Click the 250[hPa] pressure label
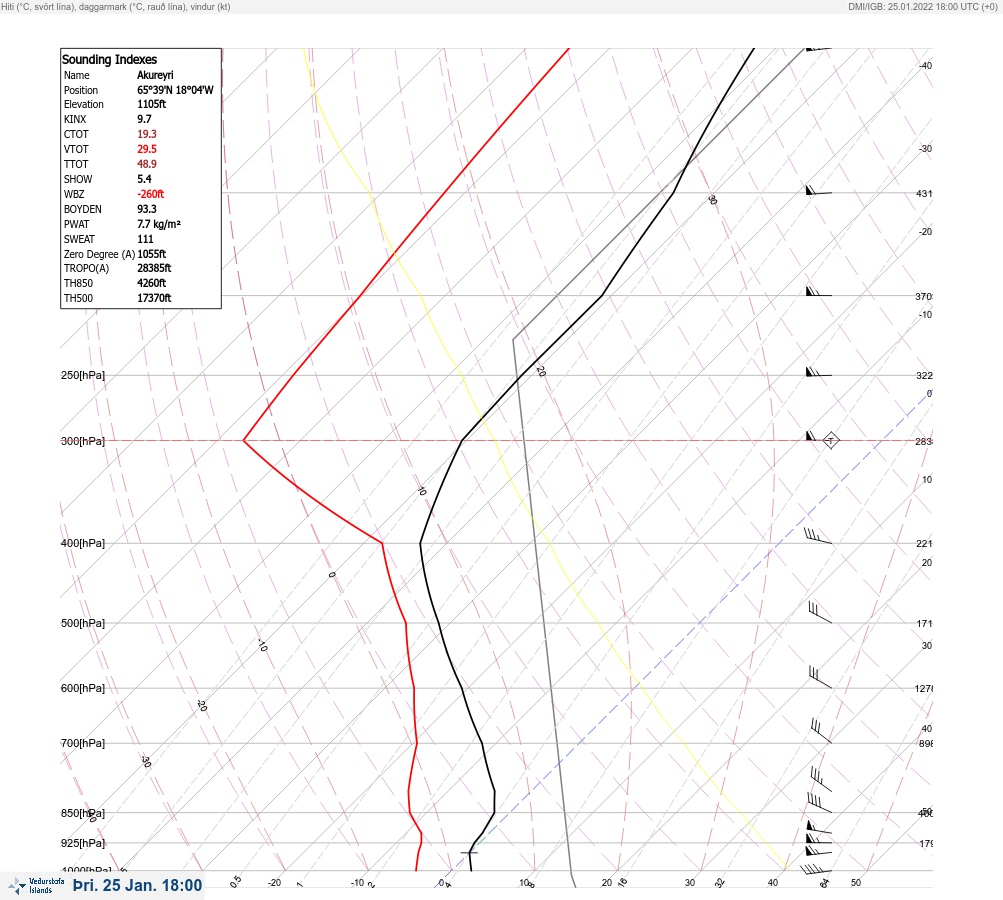Screen dimensions: 1003x900 pyautogui.click(x=83, y=375)
